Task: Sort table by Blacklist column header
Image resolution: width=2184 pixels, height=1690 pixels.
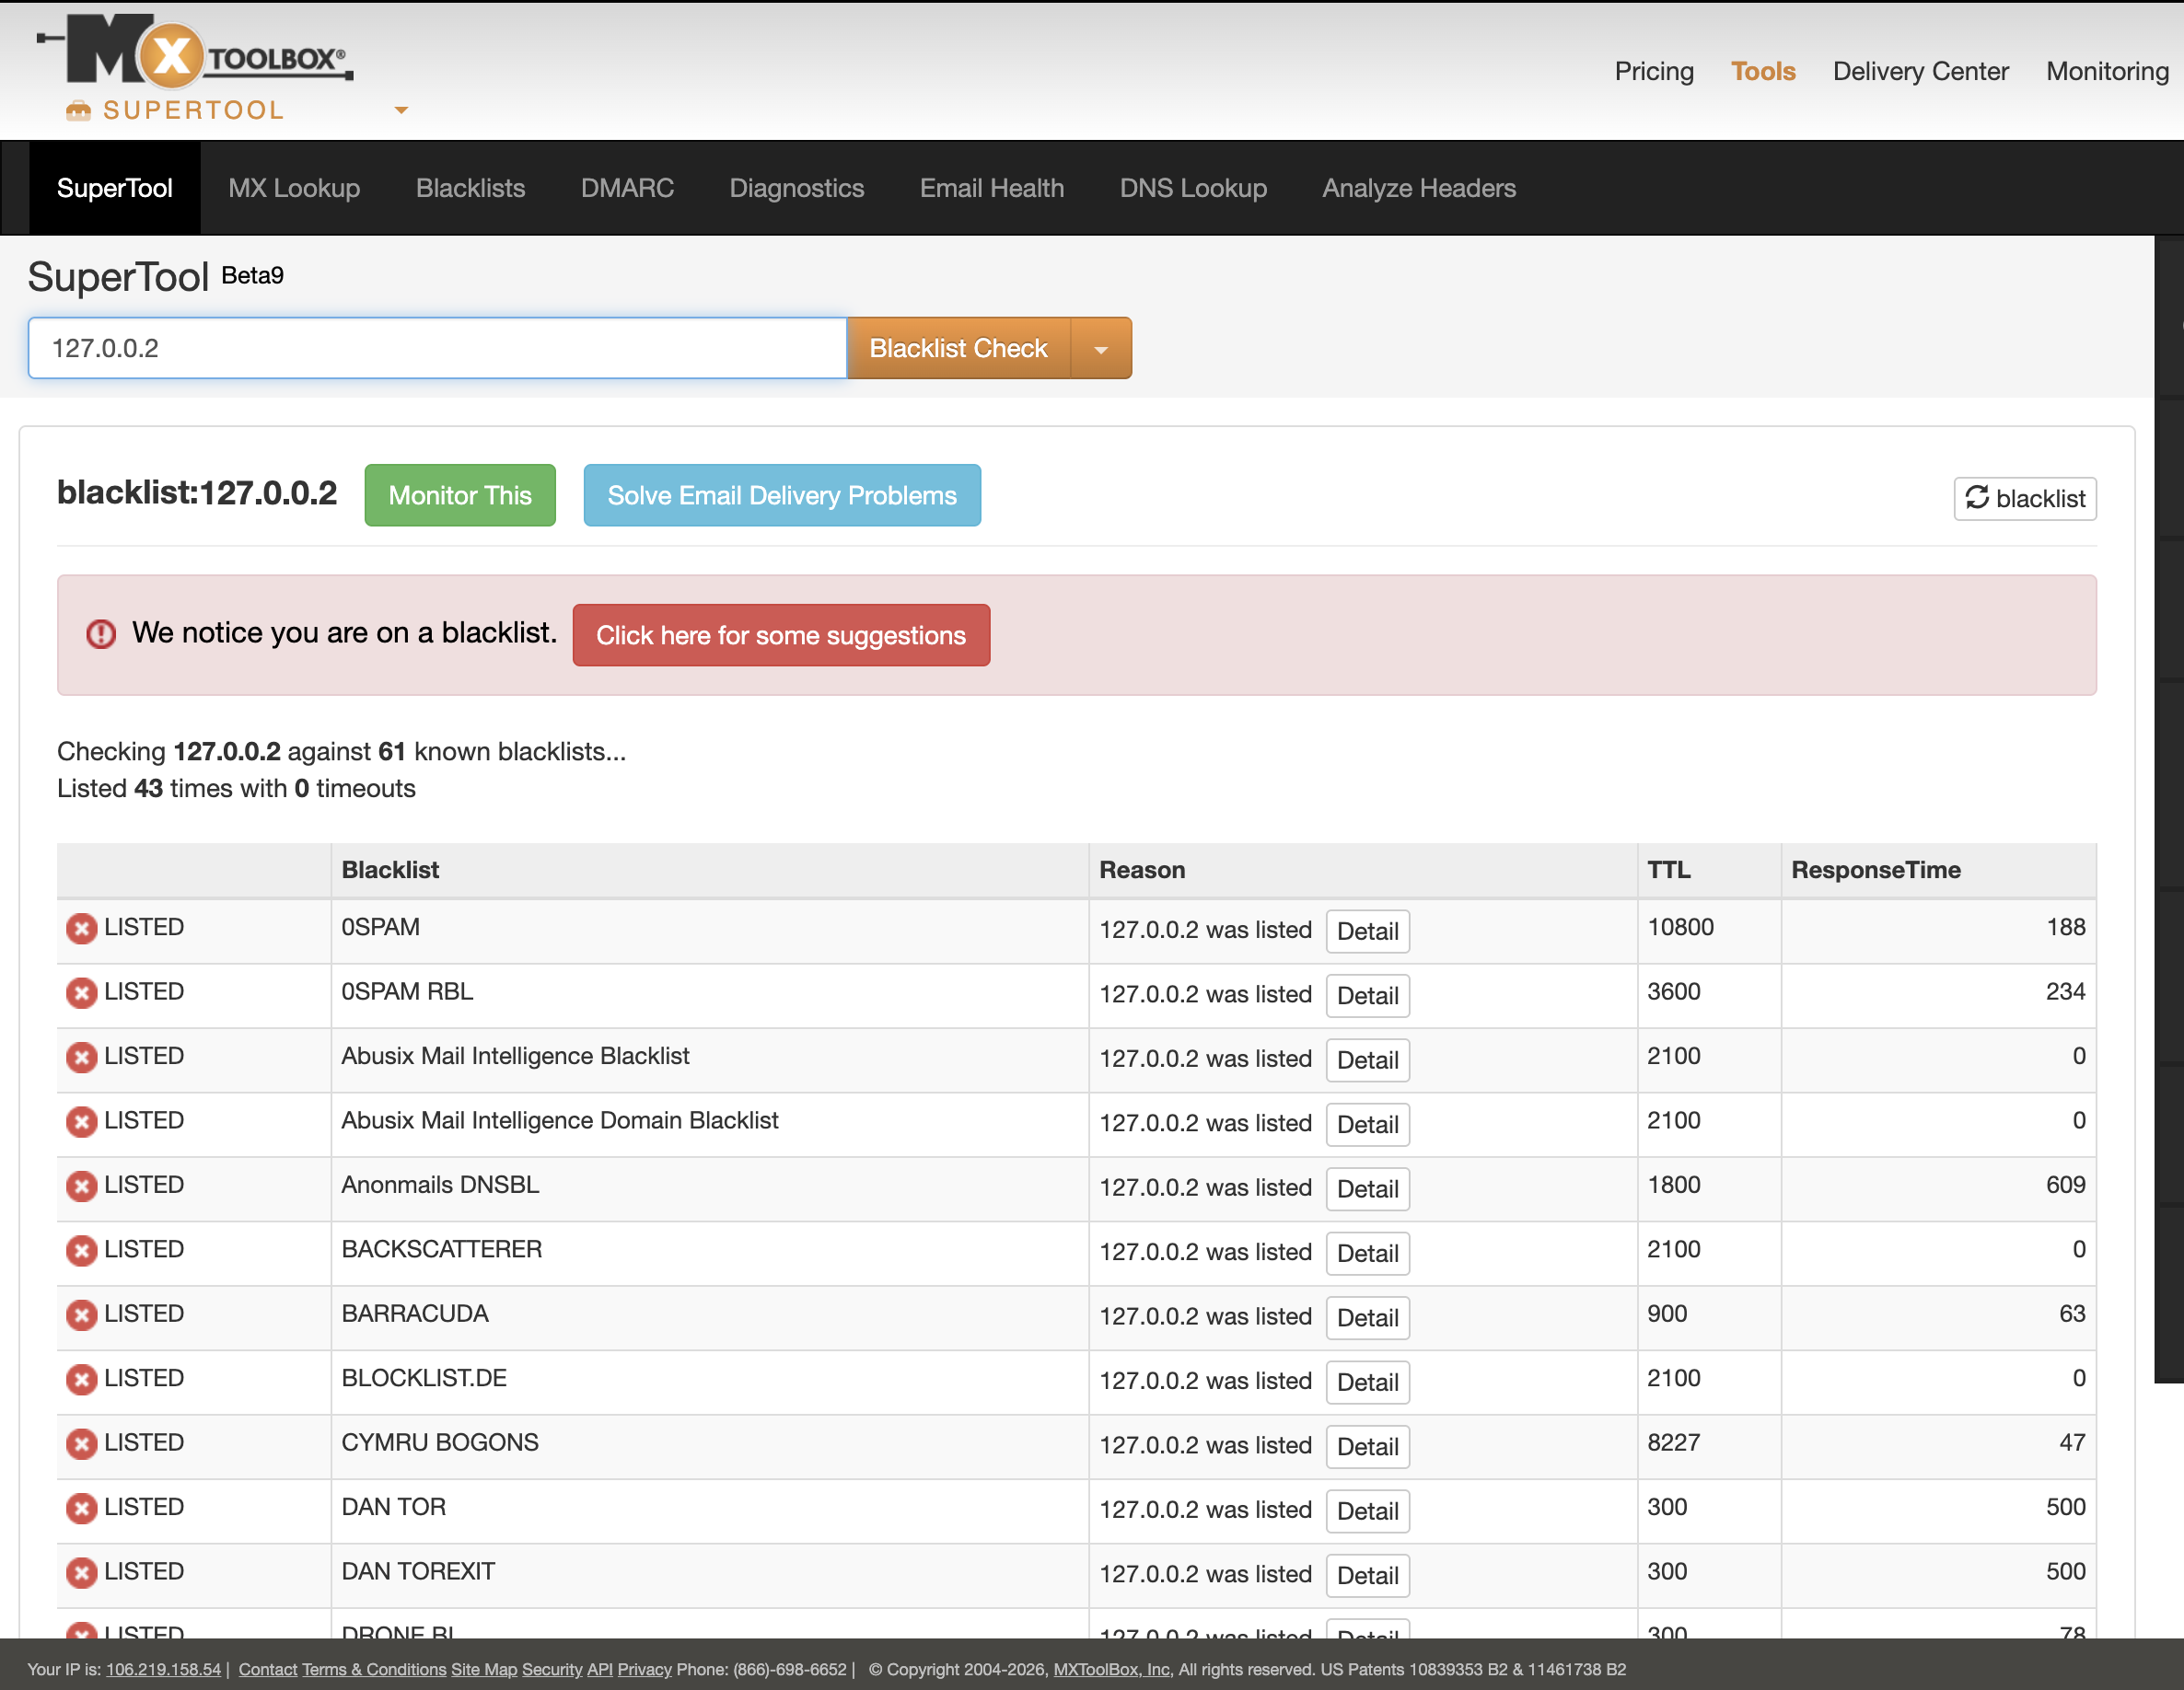Action: tap(390, 870)
